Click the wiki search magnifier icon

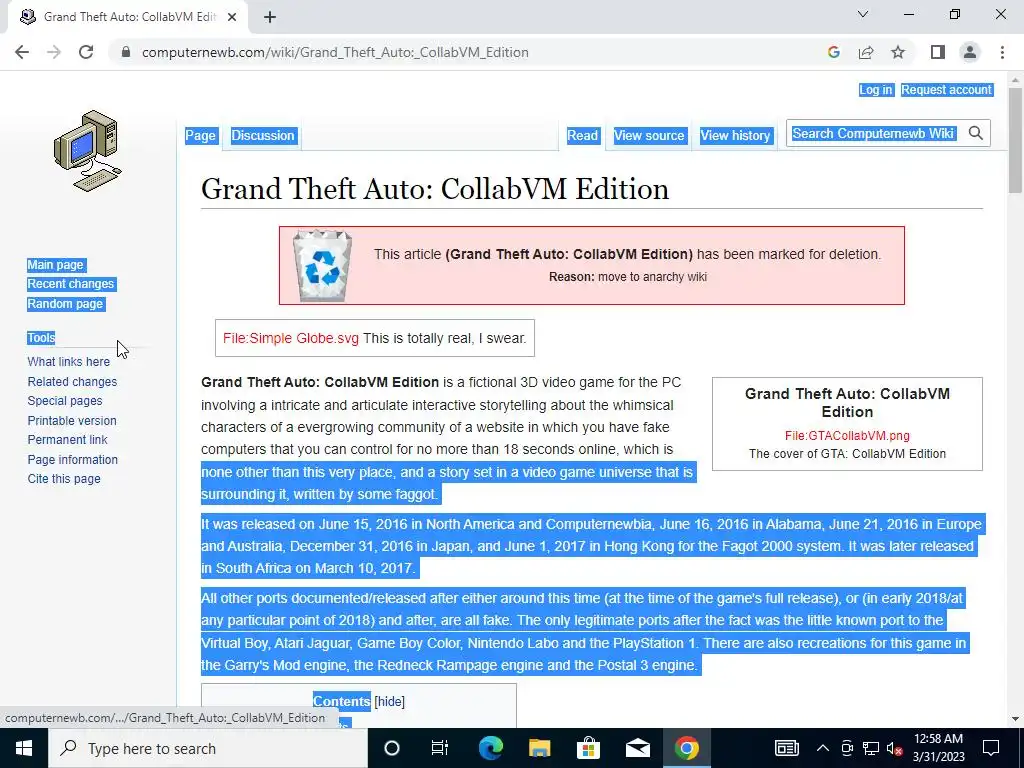pyautogui.click(x=976, y=133)
